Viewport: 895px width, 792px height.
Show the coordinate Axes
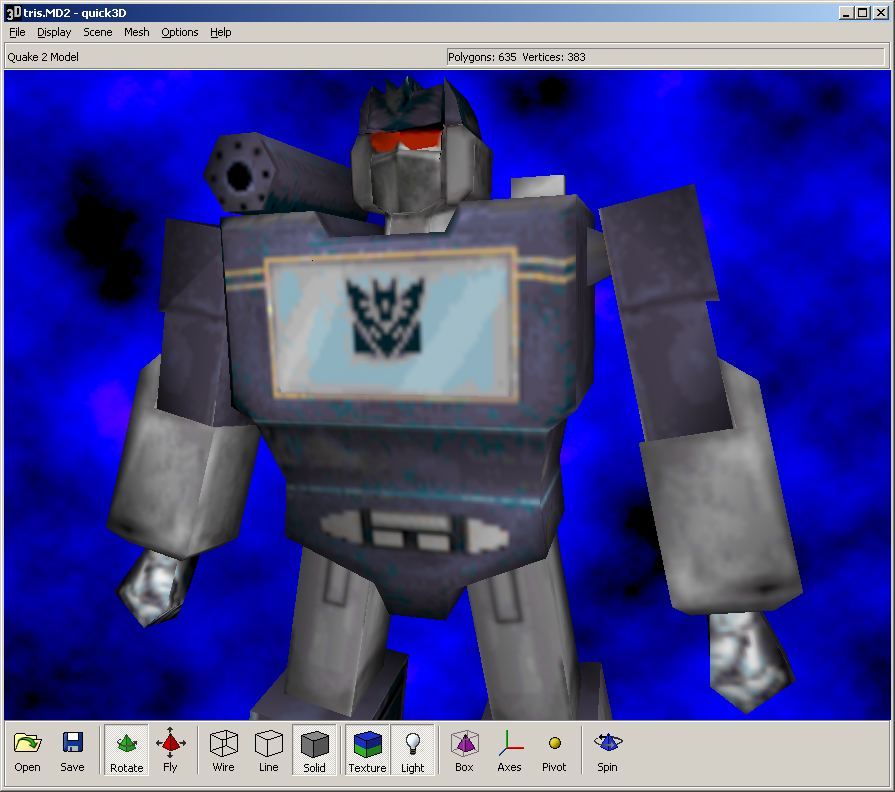[x=509, y=751]
